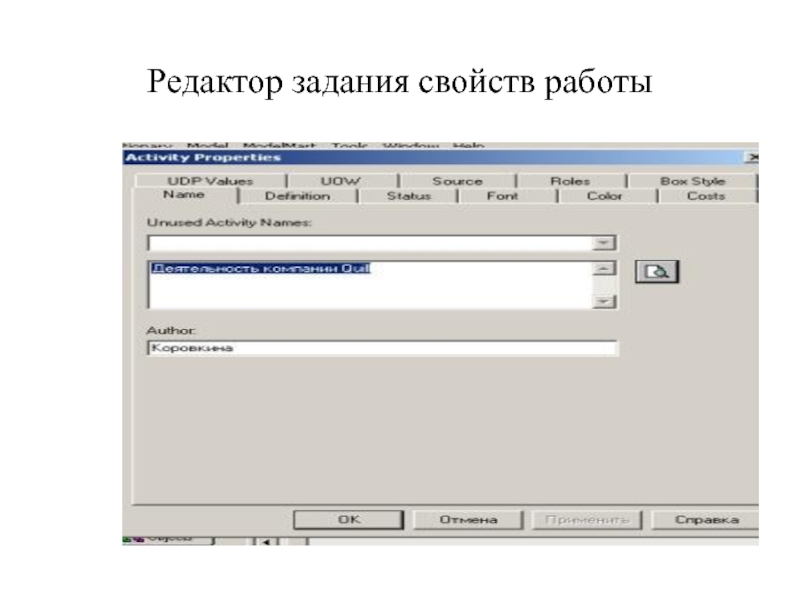Click the name box scroll-down arrow
This screenshot has width=800, height=600.
click(x=603, y=302)
